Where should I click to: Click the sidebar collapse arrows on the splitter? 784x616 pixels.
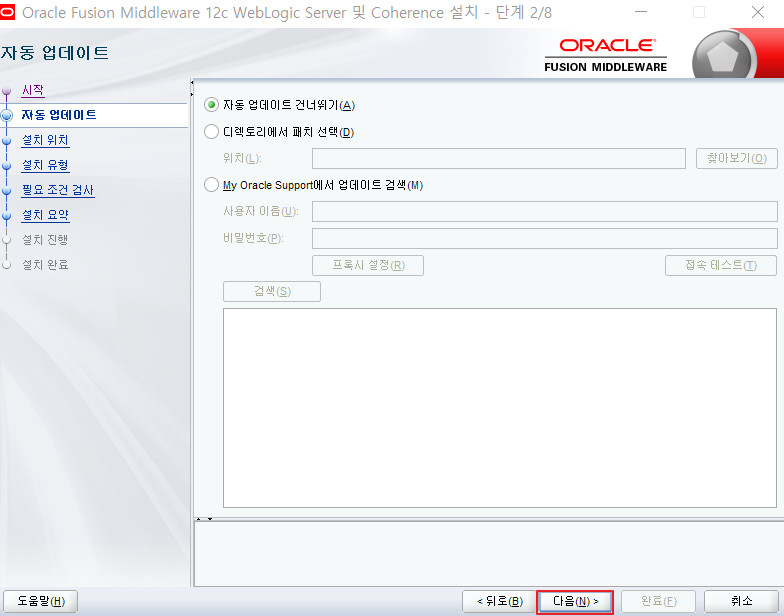tap(192, 88)
